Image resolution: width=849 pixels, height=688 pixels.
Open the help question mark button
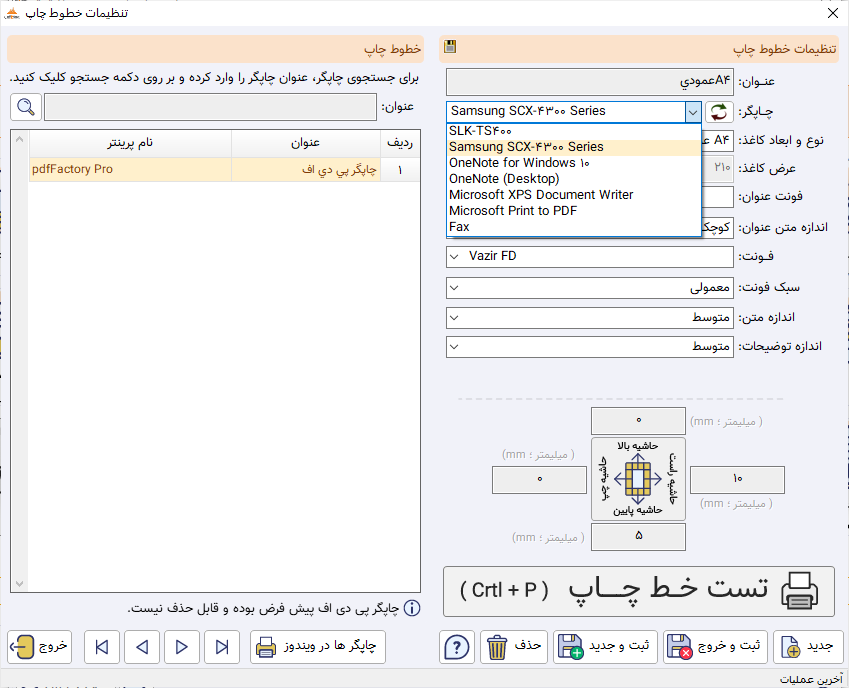tap(457, 647)
